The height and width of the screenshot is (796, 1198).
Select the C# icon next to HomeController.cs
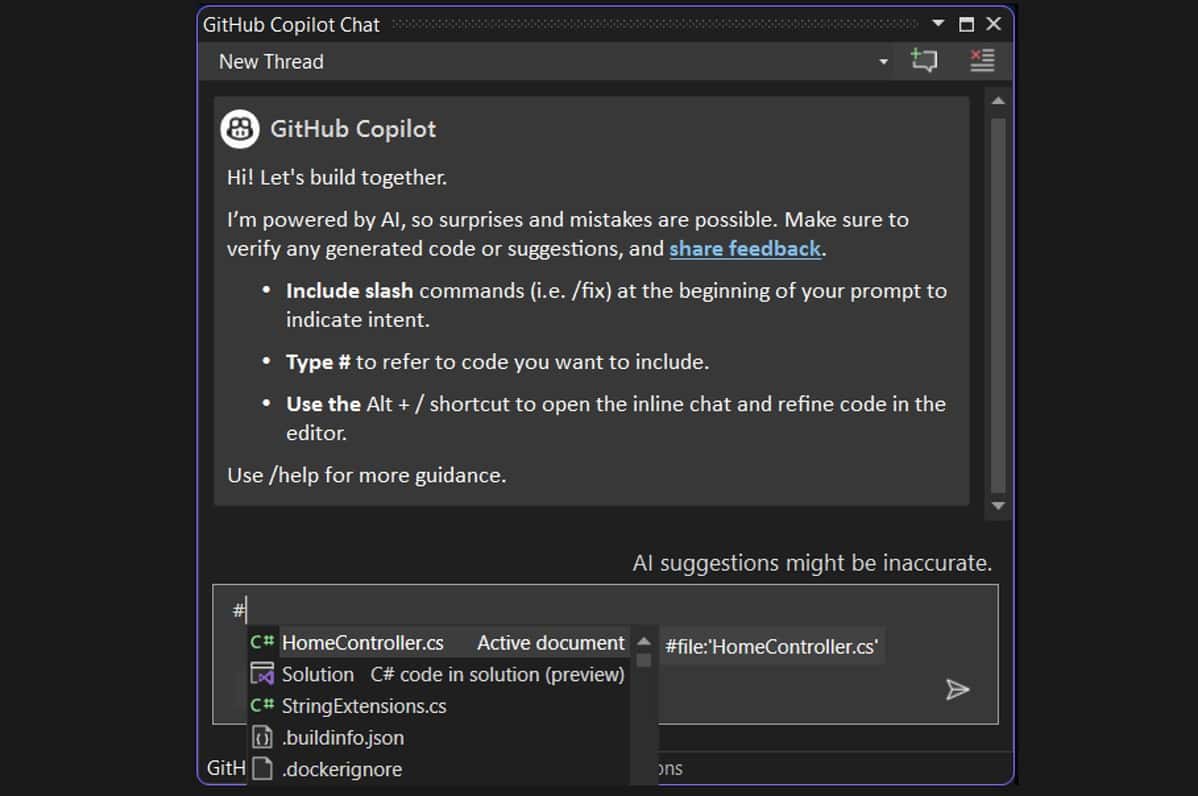pyautogui.click(x=261, y=643)
